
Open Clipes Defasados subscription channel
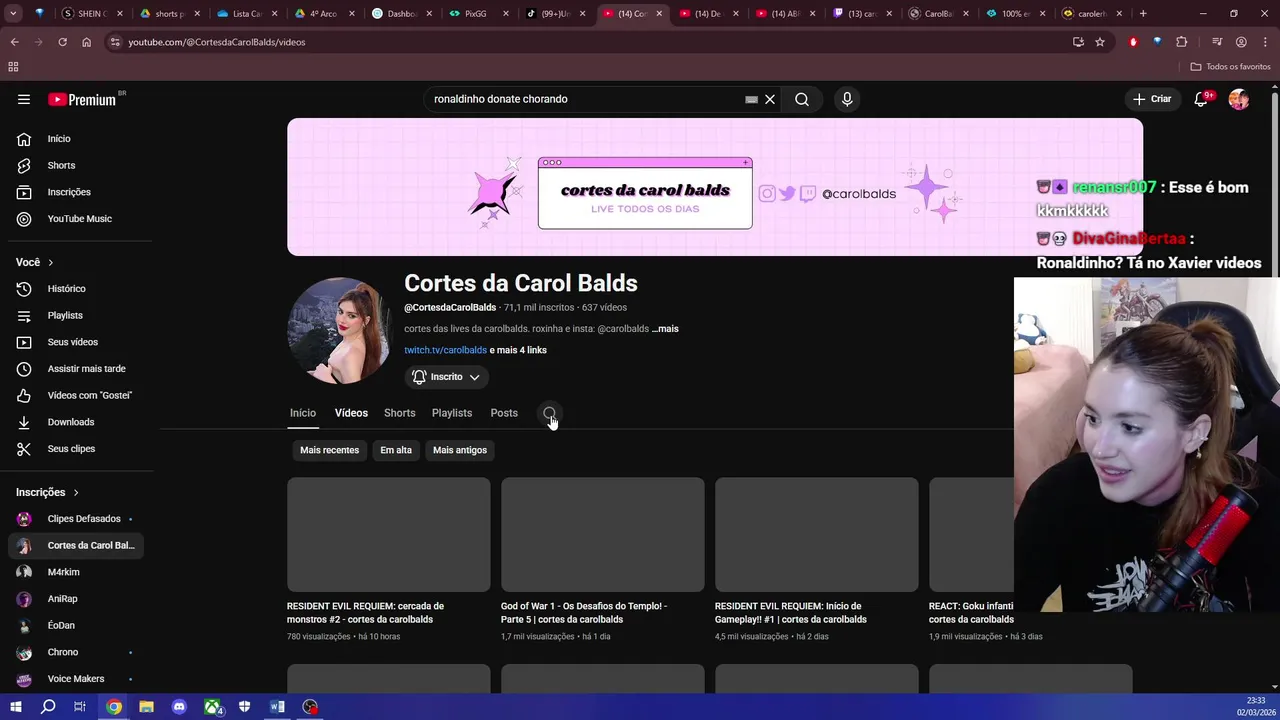tap(76, 519)
